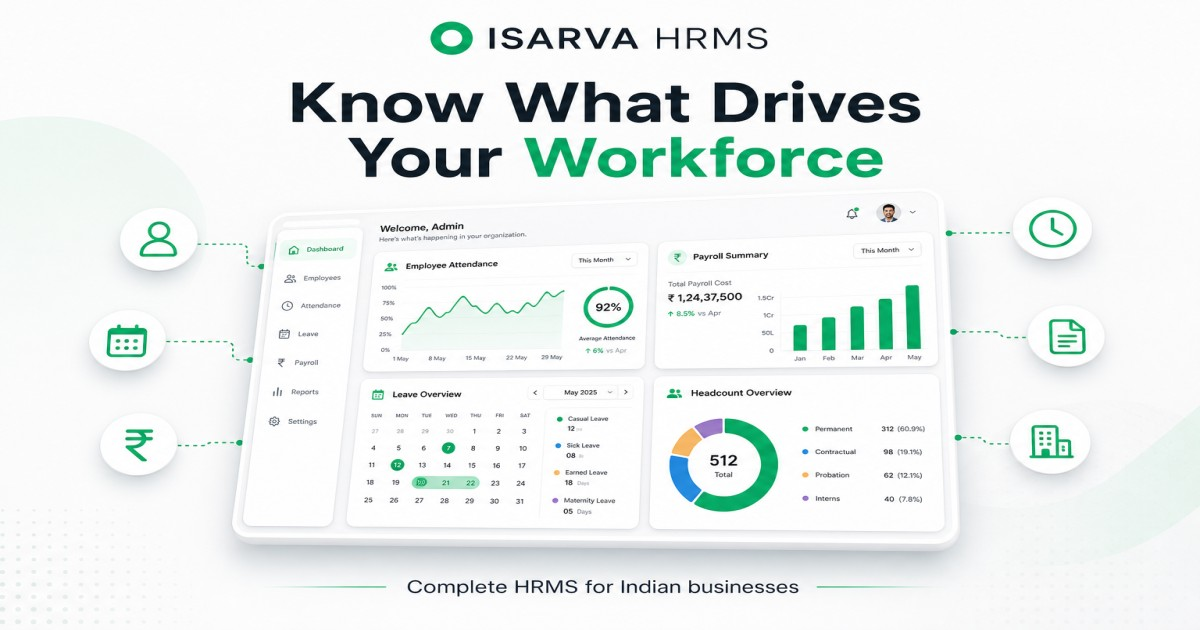Click the Jan bar in payroll chart
1200x630 pixels.
[800, 338]
